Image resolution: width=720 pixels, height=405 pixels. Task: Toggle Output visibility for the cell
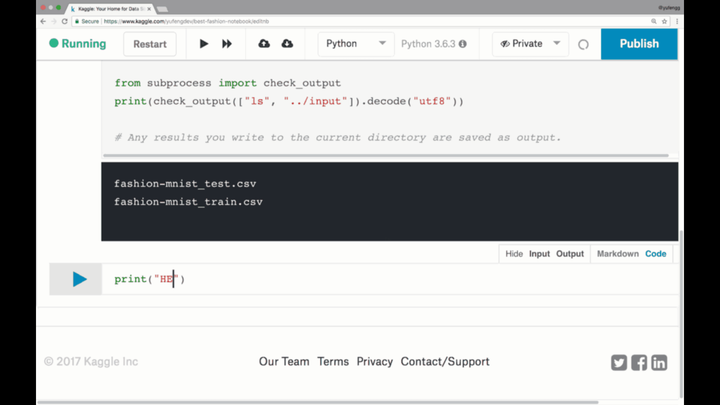570,253
